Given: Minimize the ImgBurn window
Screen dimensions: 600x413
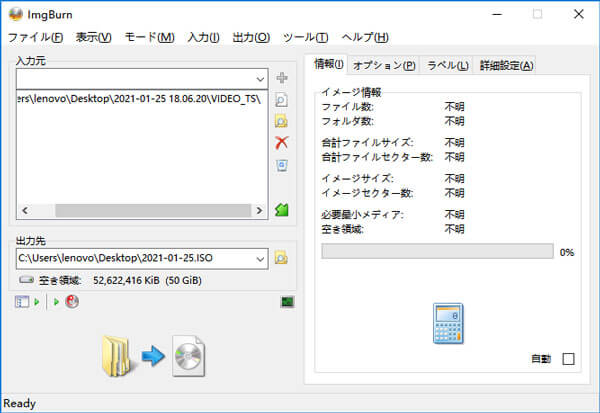Looking at the screenshot, I should (497, 14).
